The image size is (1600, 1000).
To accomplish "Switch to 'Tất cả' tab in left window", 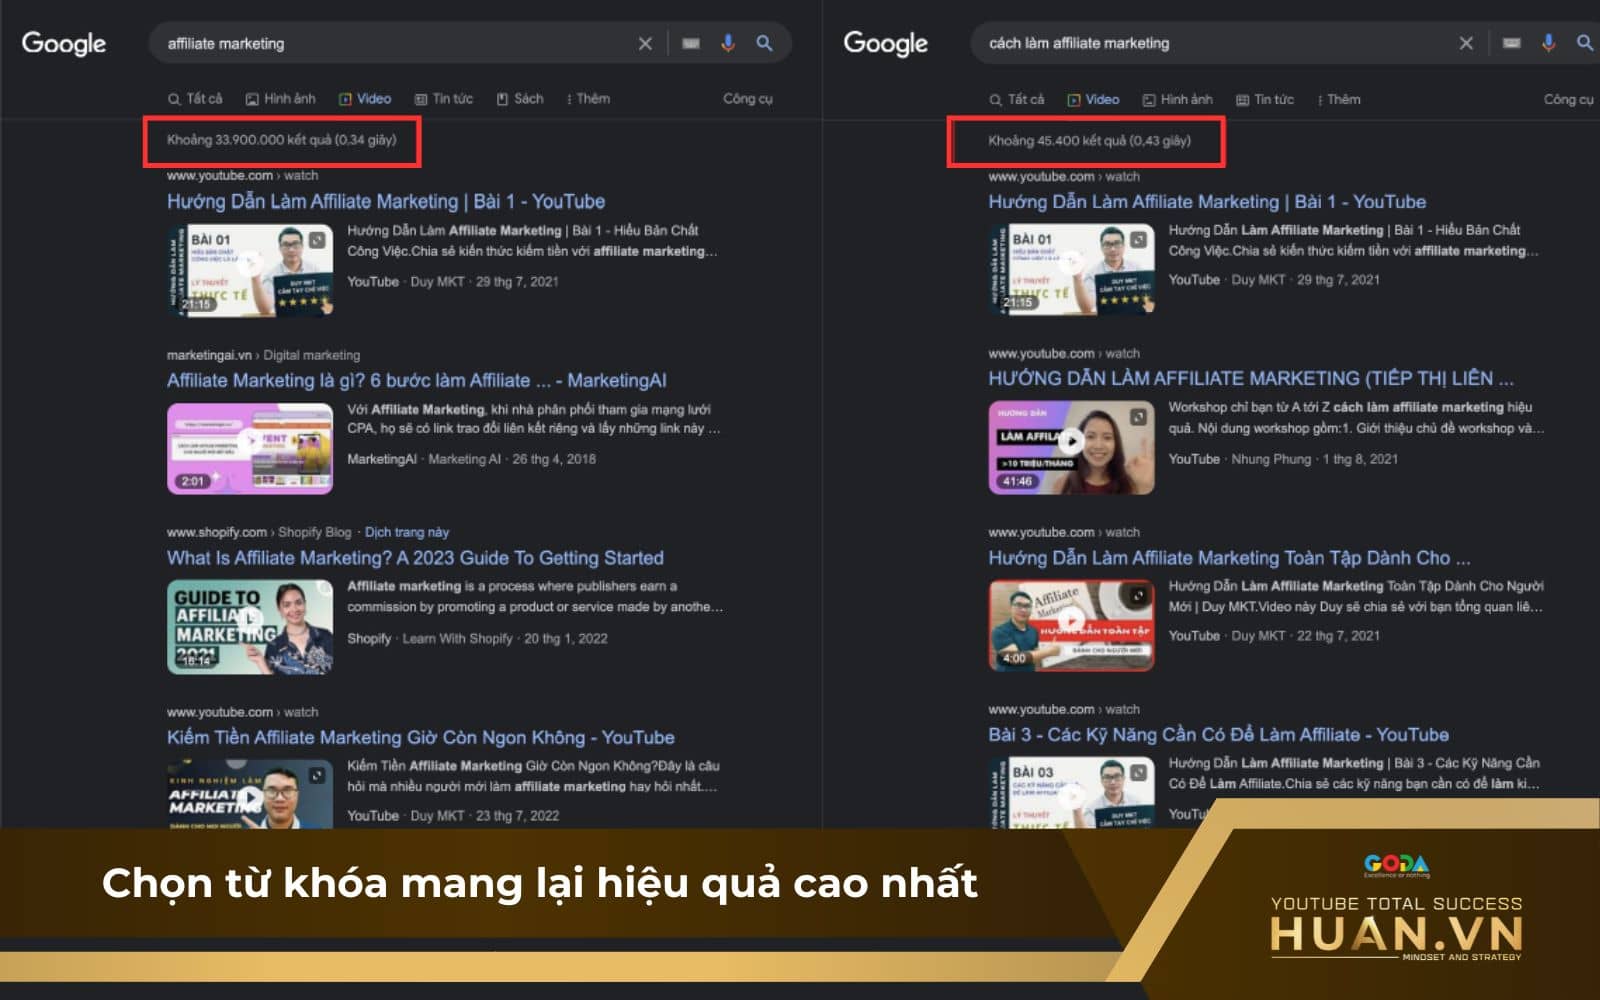I will [195, 99].
